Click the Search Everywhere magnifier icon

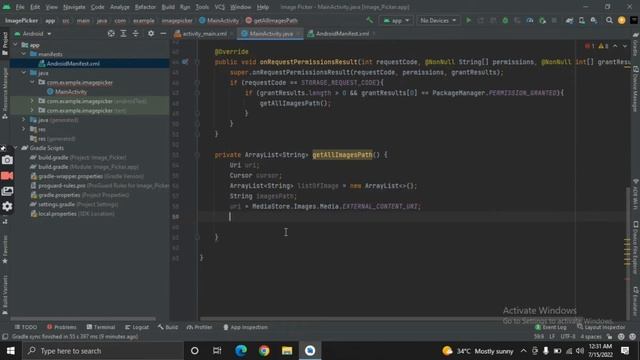(x=609, y=20)
